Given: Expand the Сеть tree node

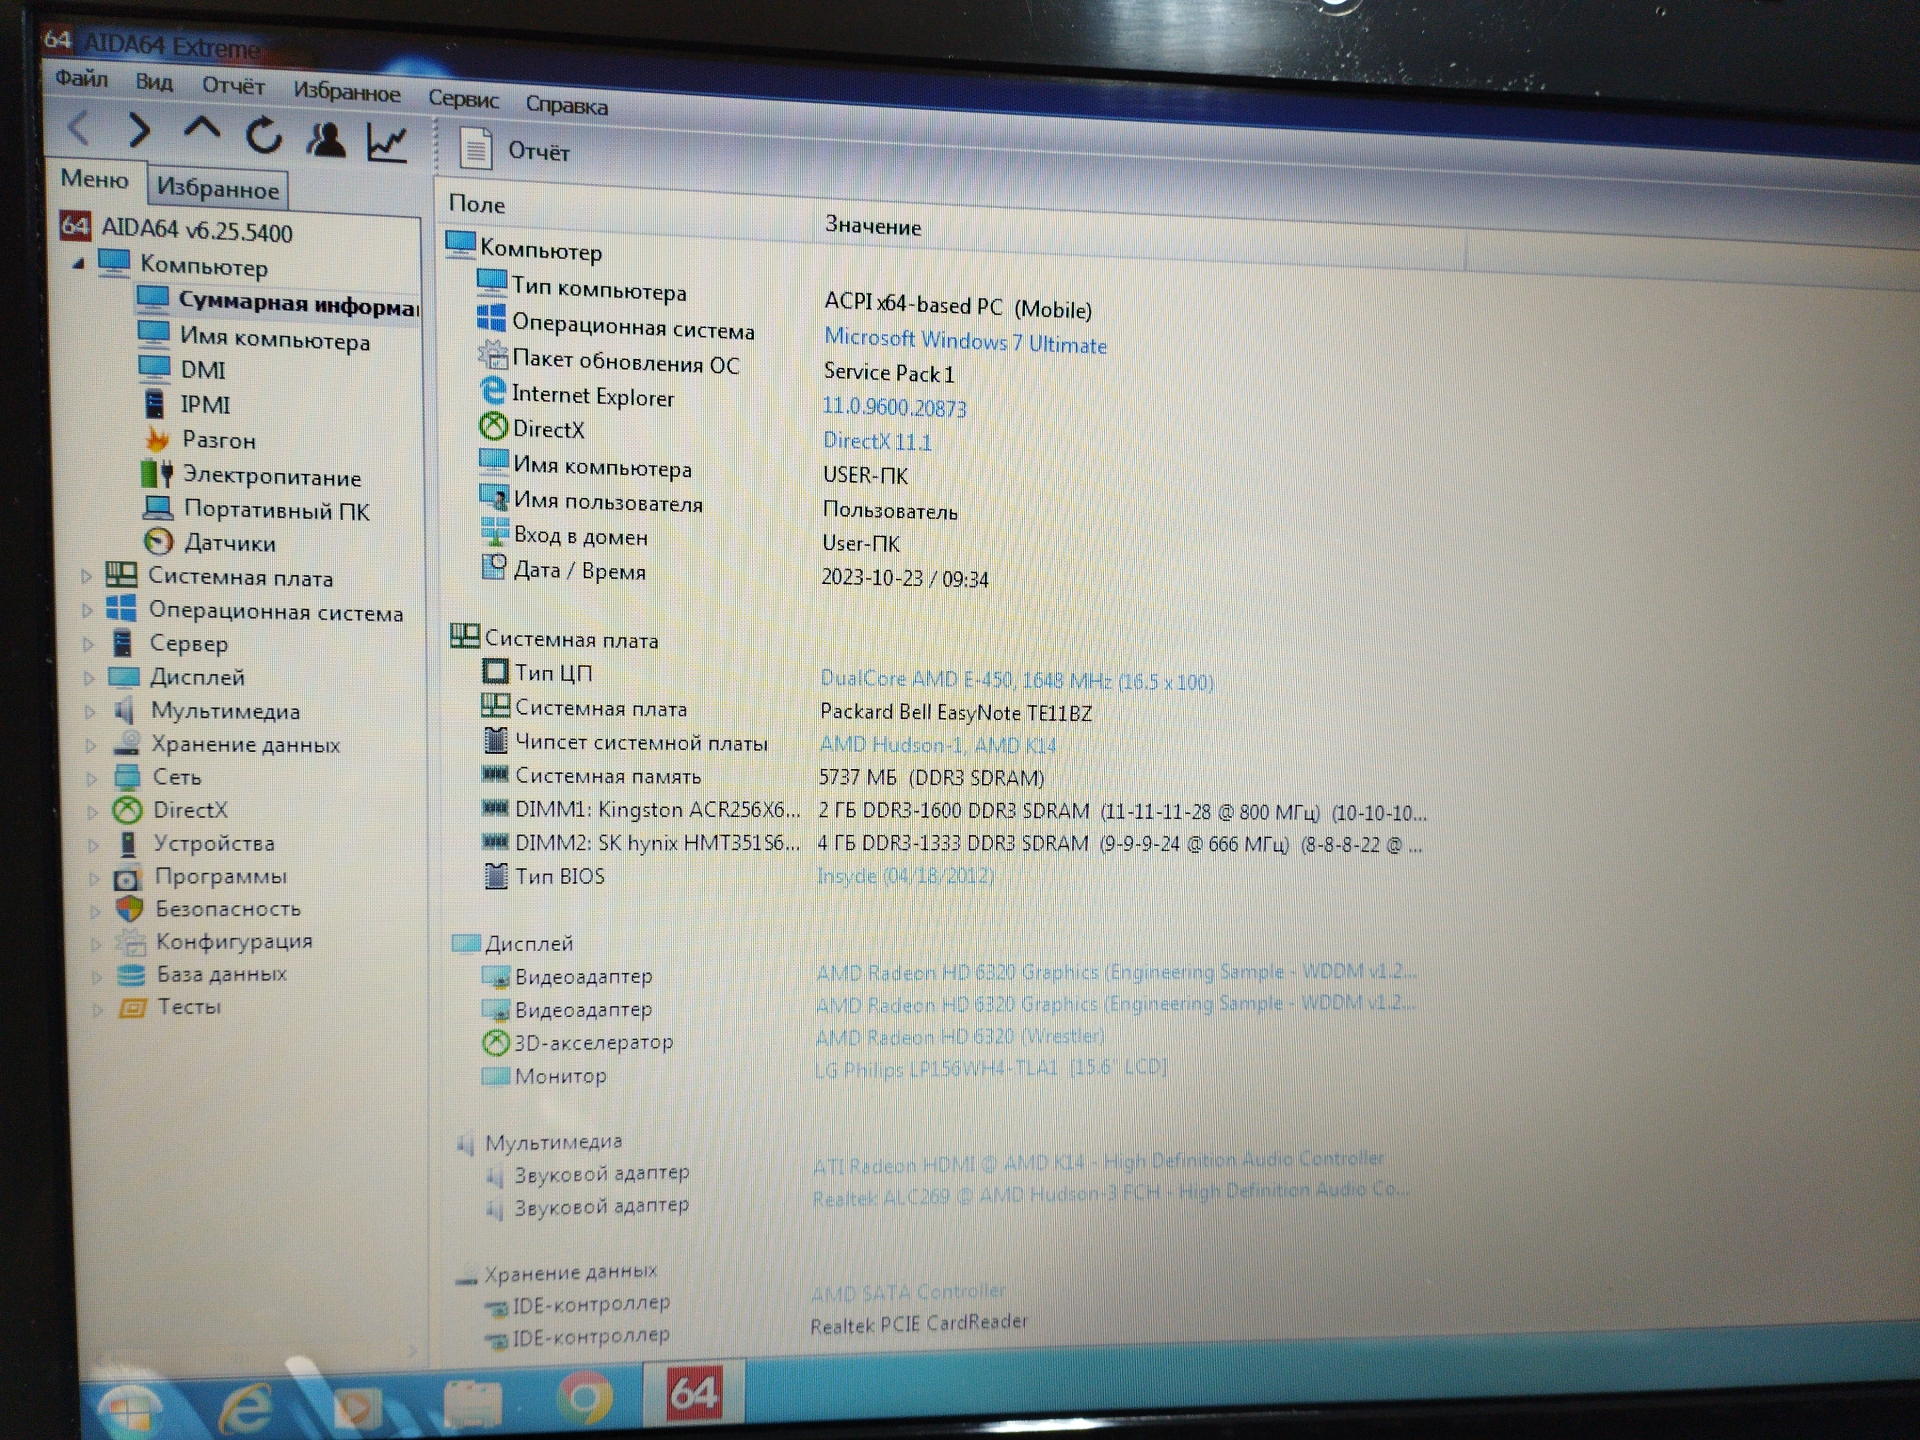Looking at the screenshot, I should [x=92, y=778].
